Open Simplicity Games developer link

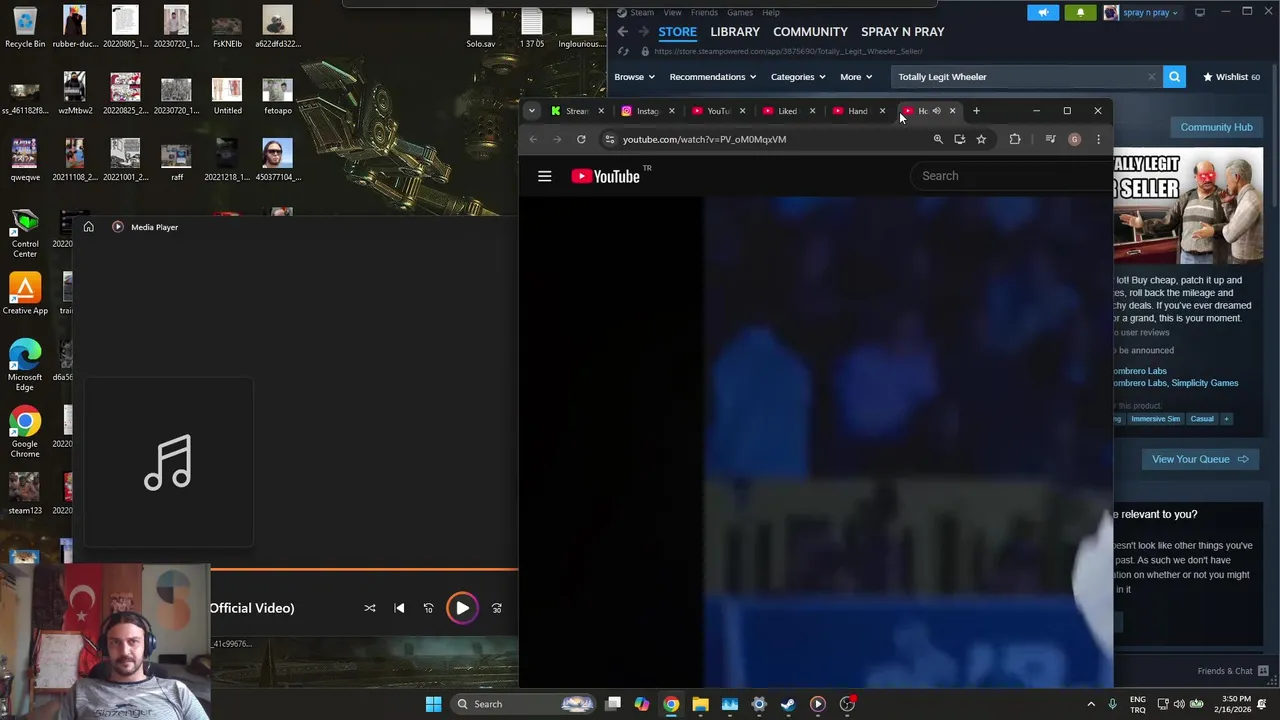pyautogui.click(x=1205, y=383)
